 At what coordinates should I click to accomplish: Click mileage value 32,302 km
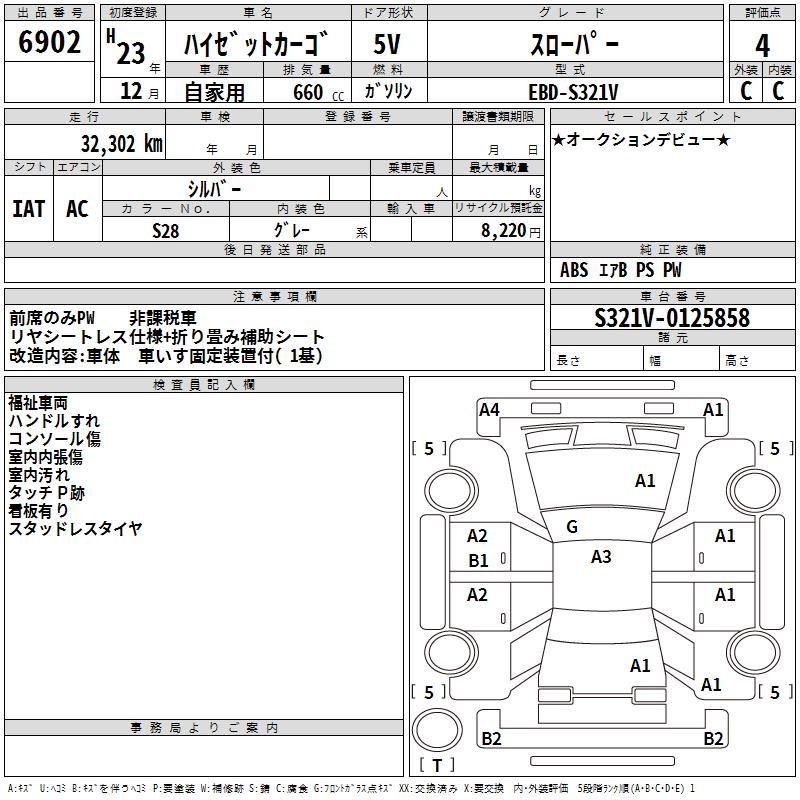point(122,144)
